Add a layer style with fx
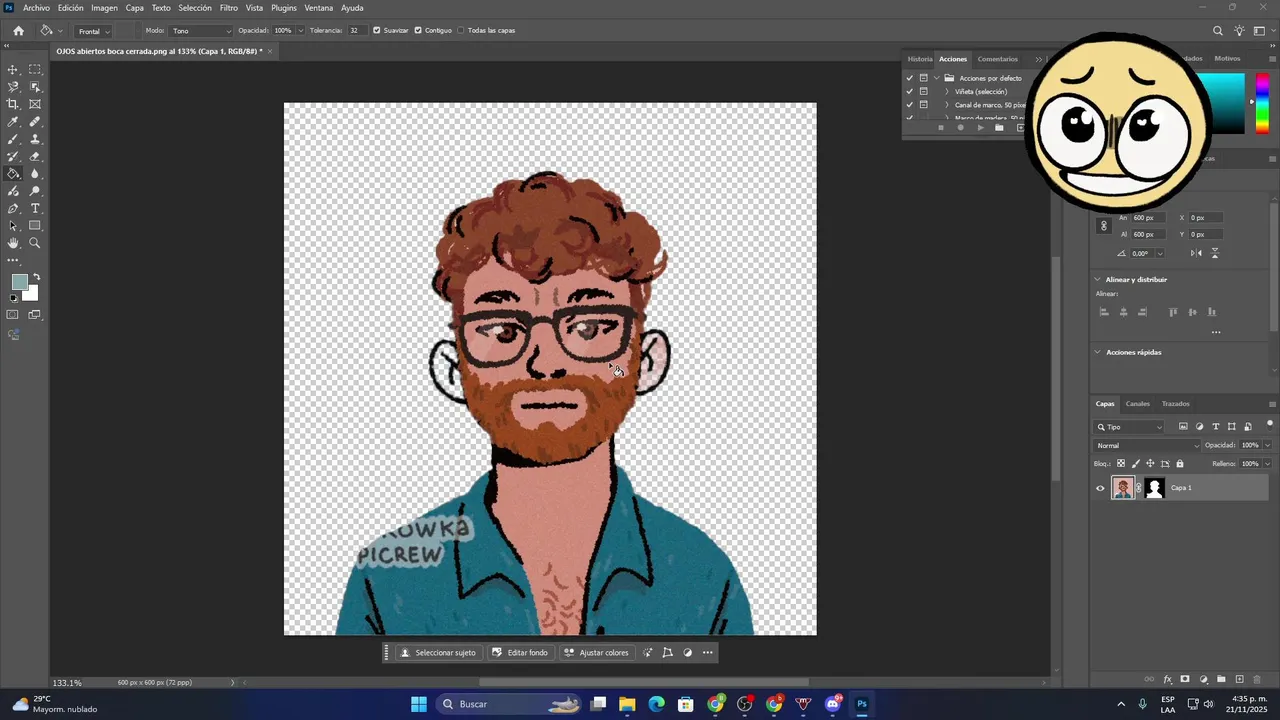Image resolution: width=1280 pixels, height=720 pixels. point(1167,679)
